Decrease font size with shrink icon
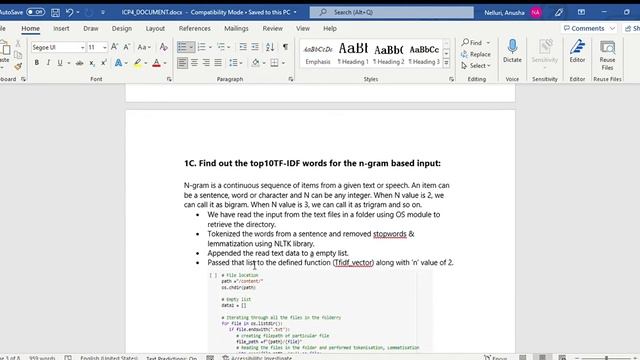This screenshot has height=360, width=640. [127, 47]
